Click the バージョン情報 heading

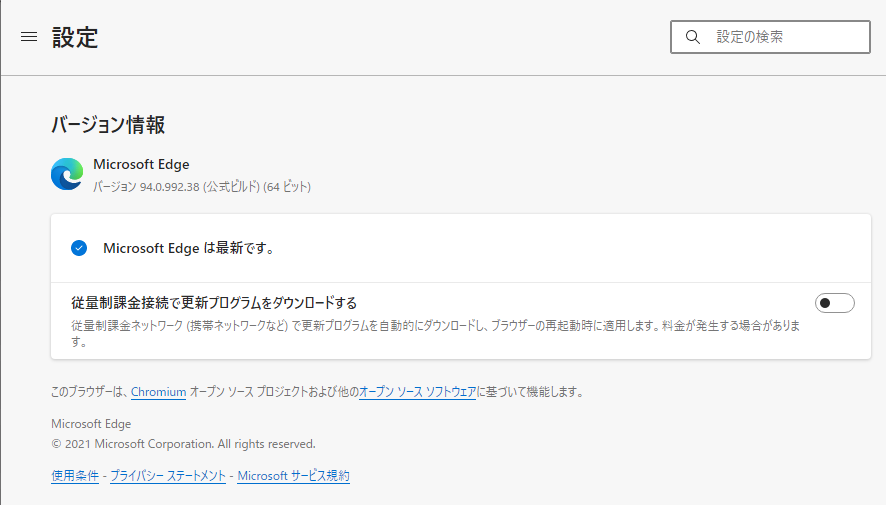tap(108, 125)
